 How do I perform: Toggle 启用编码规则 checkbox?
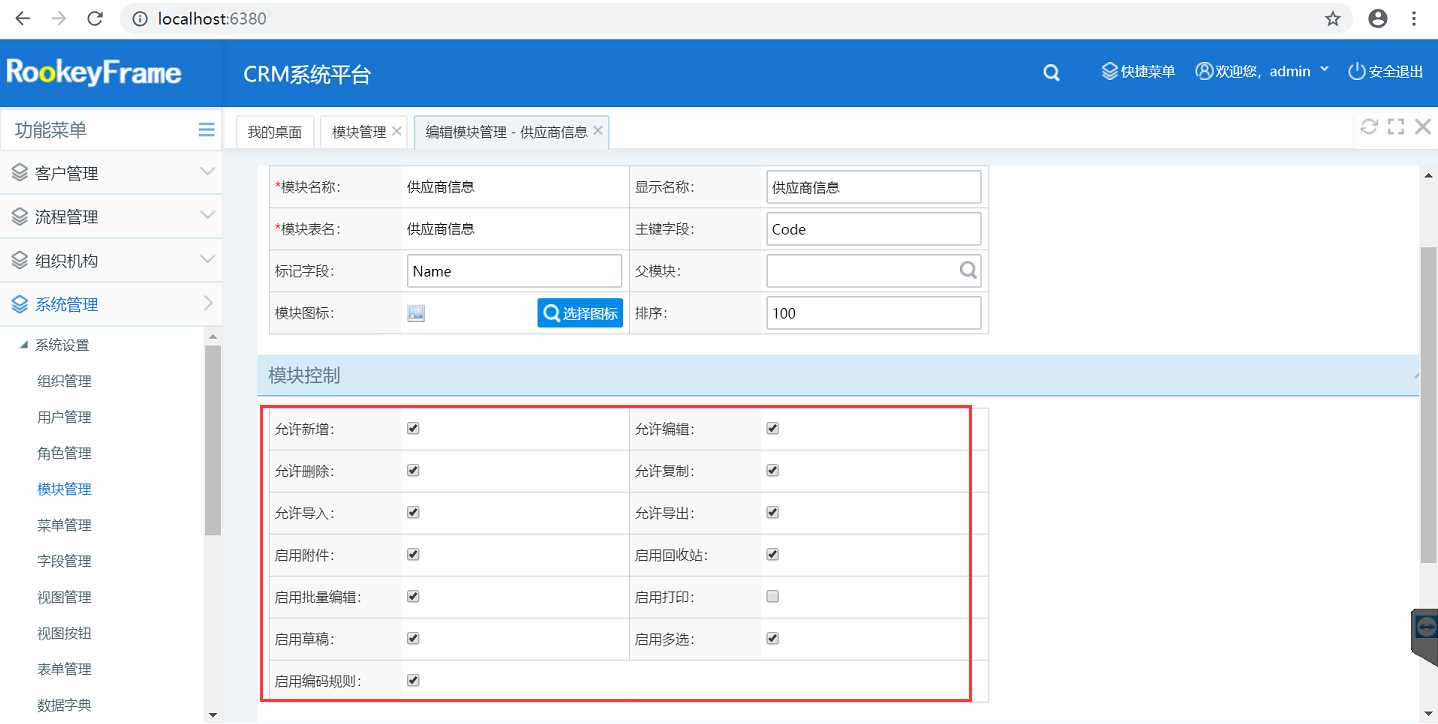point(413,680)
